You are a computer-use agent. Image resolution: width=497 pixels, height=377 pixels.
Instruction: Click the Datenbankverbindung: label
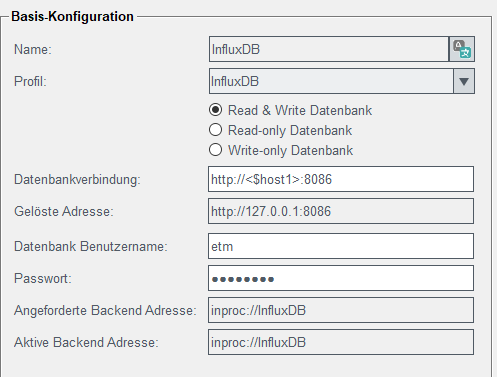pyautogui.click(x=77, y=179)
